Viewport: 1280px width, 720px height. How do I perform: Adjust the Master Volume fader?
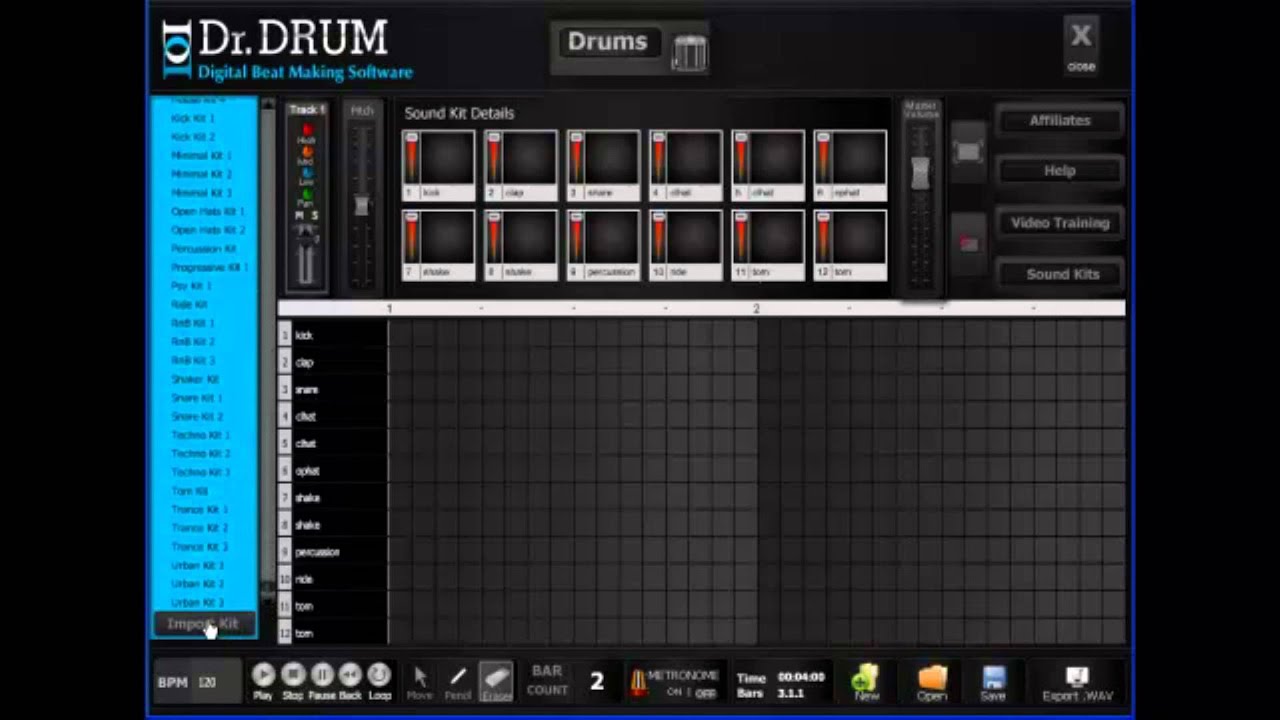point(920,172)
